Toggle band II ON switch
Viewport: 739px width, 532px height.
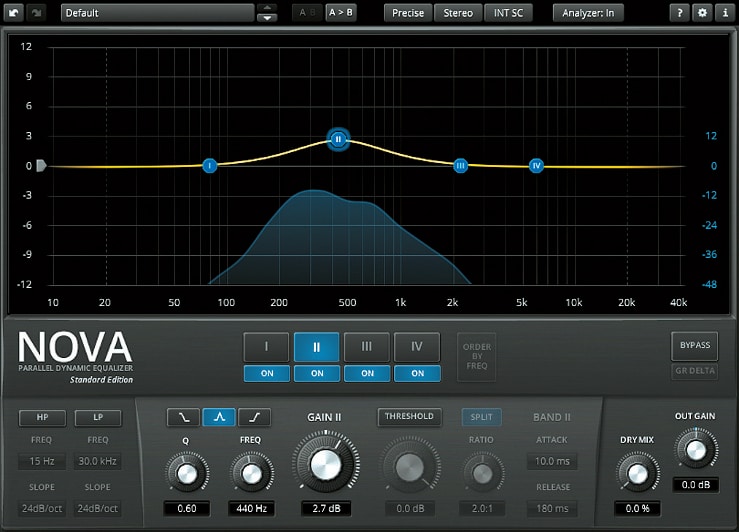317,373
